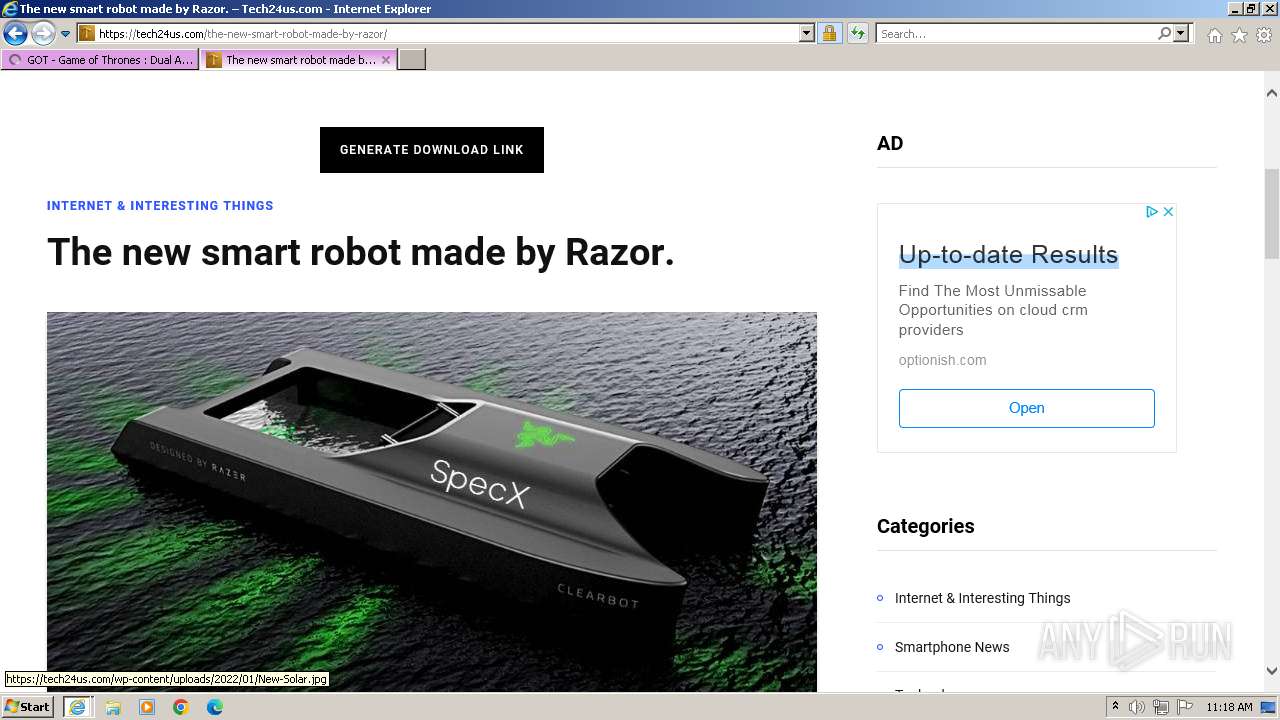Click the article headline about Razor robot
Screen dimensions: 1280x720
361,252
